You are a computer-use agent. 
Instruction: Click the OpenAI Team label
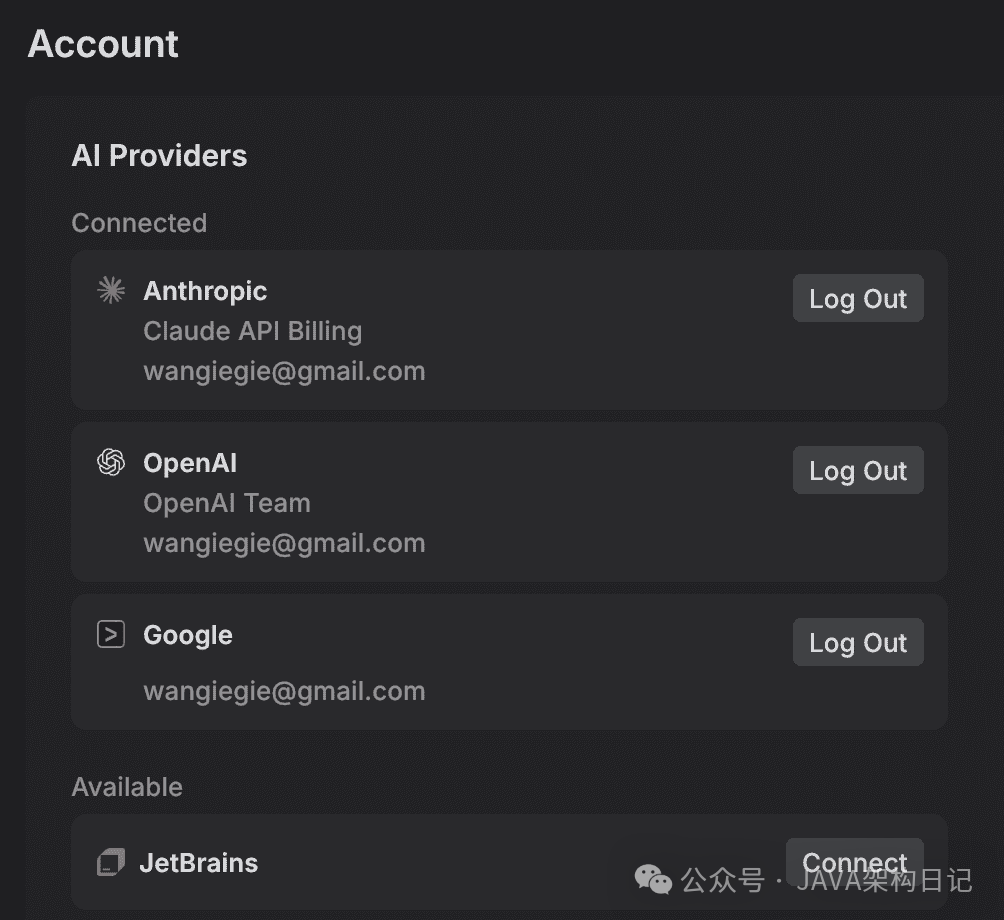click(226, 502)
